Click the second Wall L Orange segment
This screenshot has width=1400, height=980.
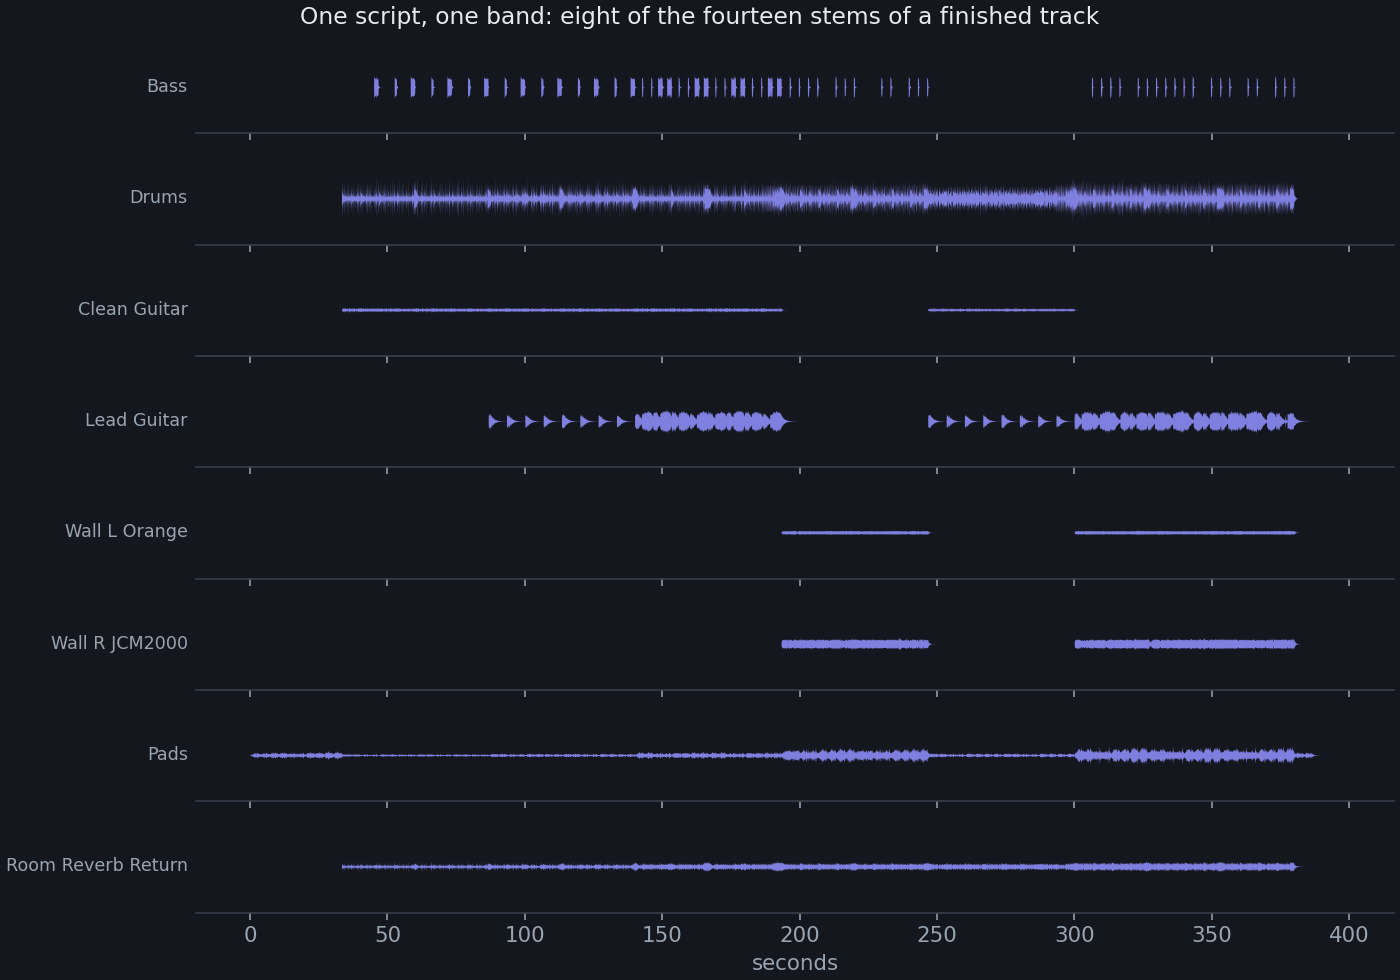click(1186, 533)
